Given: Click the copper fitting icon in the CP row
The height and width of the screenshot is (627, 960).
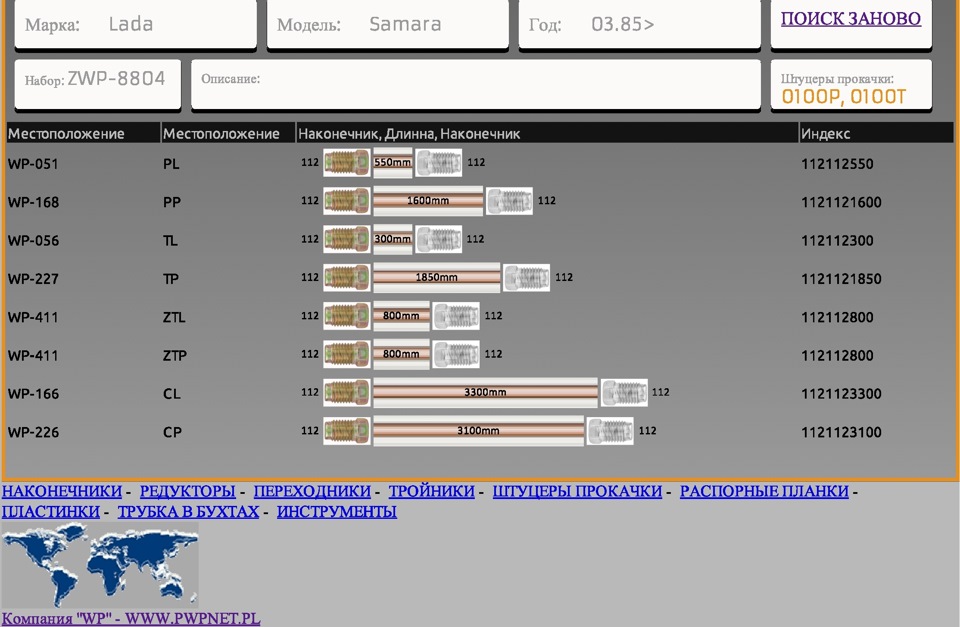Looking at the screenshot, I should coord(347,430).
